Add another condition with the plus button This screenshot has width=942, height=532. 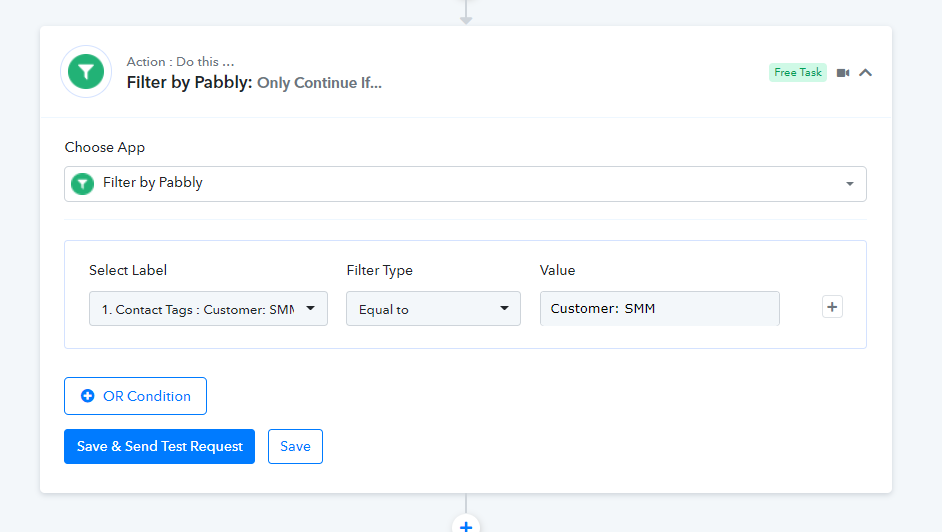(832, 307)
